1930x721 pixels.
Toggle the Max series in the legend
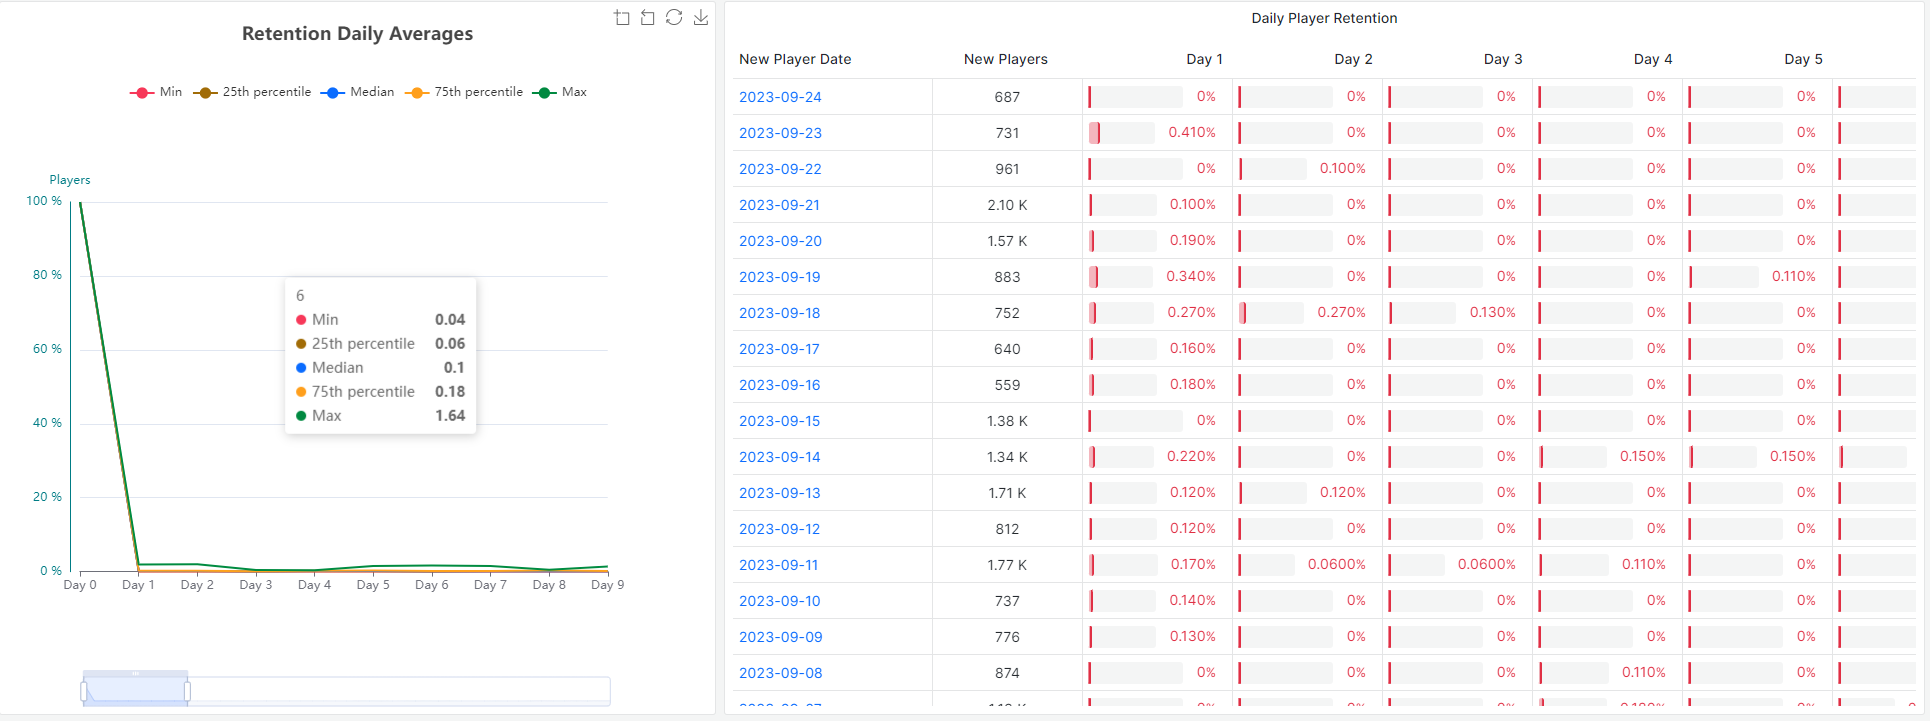[x=560, y=92]
